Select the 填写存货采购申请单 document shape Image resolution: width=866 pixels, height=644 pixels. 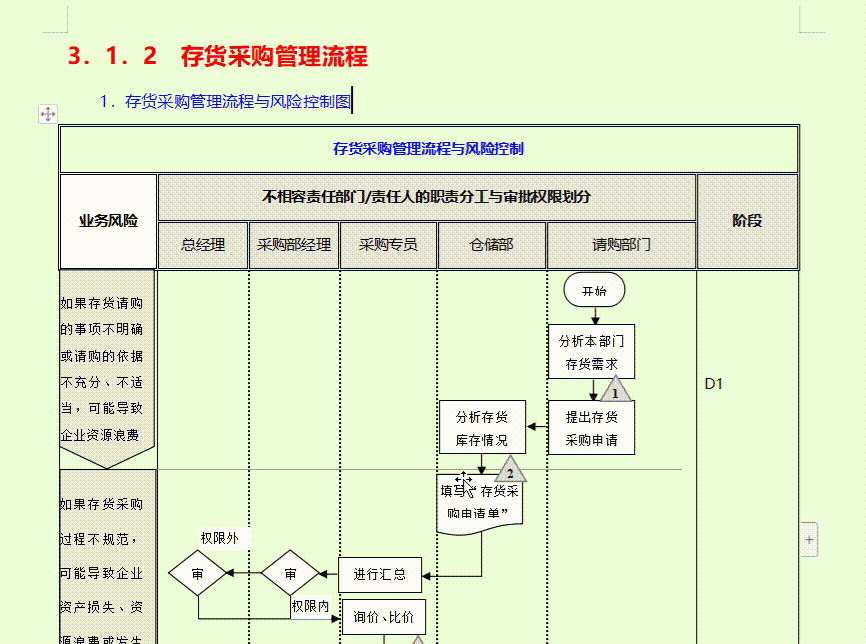[x=480, y=504]
